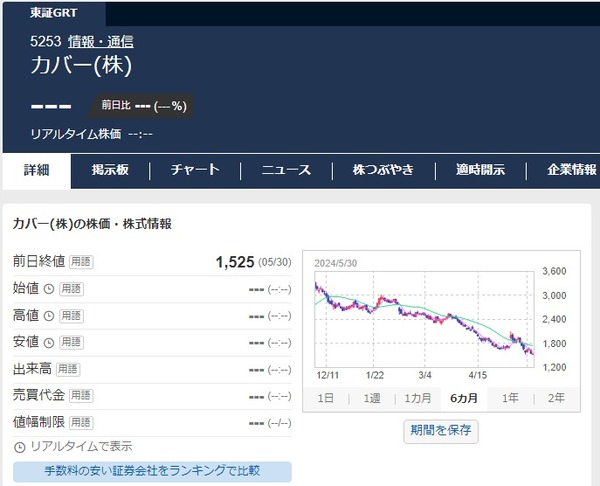Image resolution: width=600 pixels, height=486 pixels.
Task: Click the 前日終値 value 1,525
Action: pyautogui.click(x=235, y=263)
